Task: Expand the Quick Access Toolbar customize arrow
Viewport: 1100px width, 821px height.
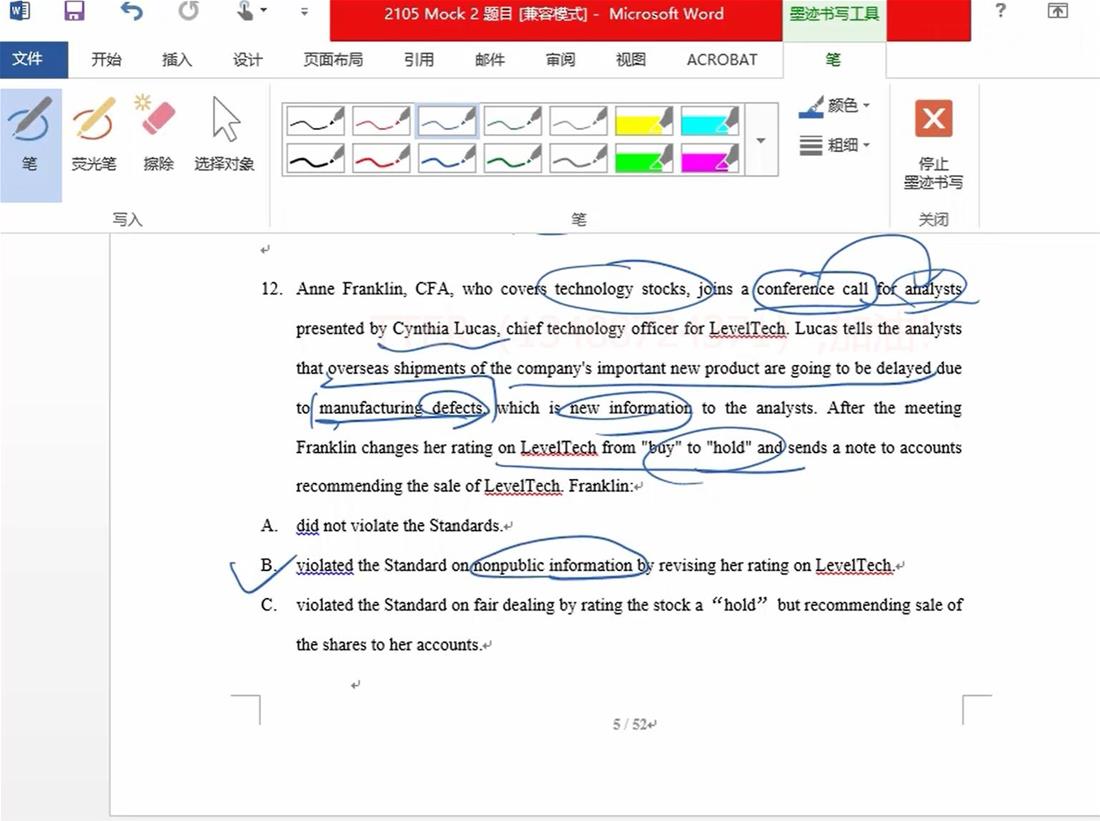Action: tap(304, 12)
